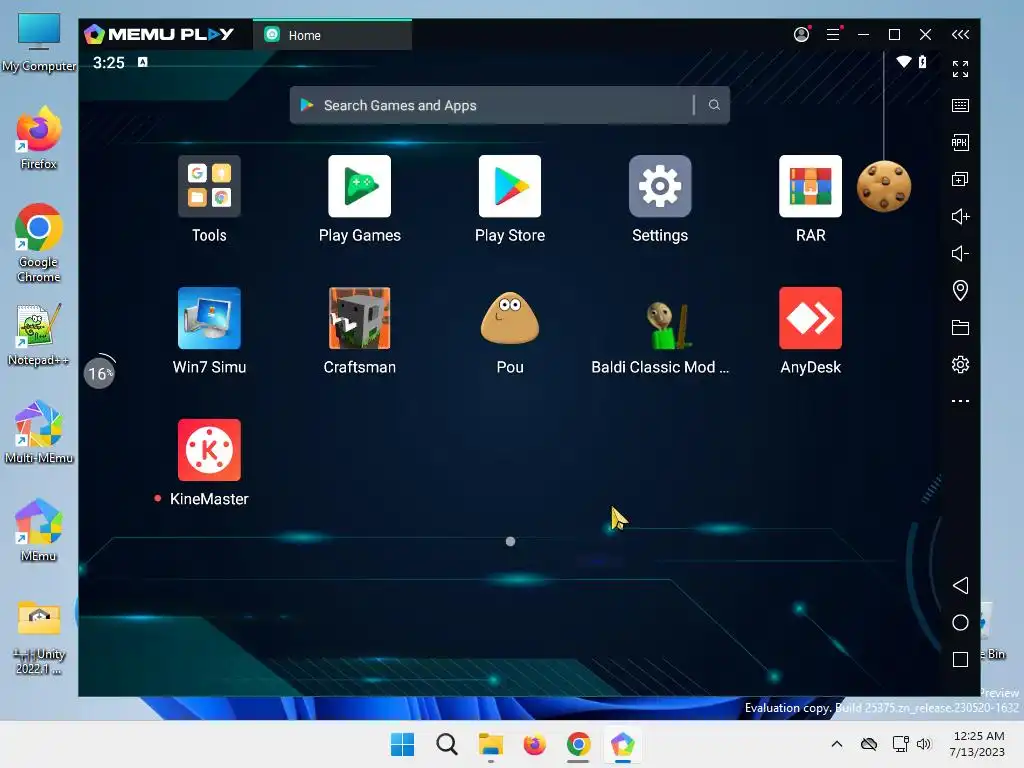
Task: Open the shared folder icon in sidebar
Action: [x=960, y=327]
